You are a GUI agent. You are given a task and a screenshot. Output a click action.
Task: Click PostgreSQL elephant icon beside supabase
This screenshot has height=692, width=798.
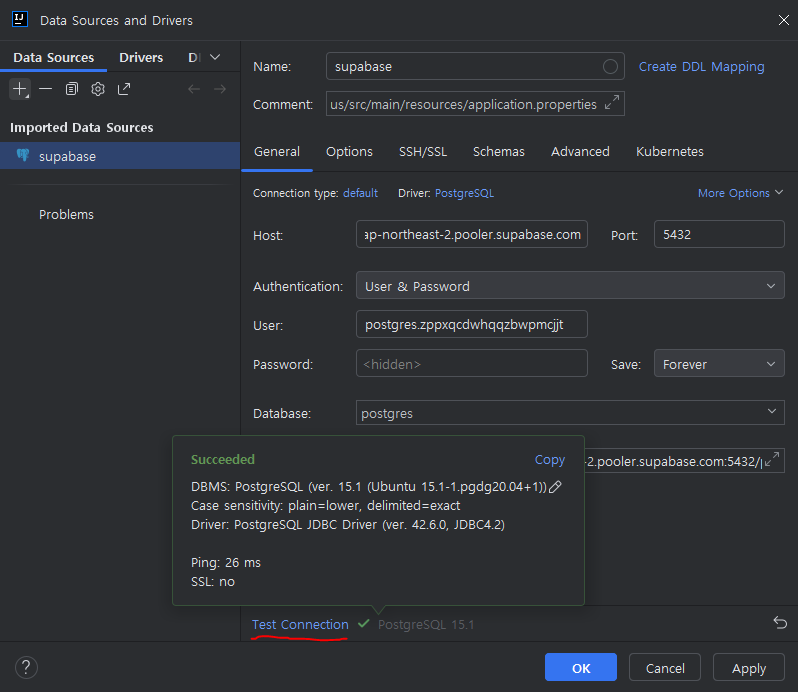click(x=23, y=155)
